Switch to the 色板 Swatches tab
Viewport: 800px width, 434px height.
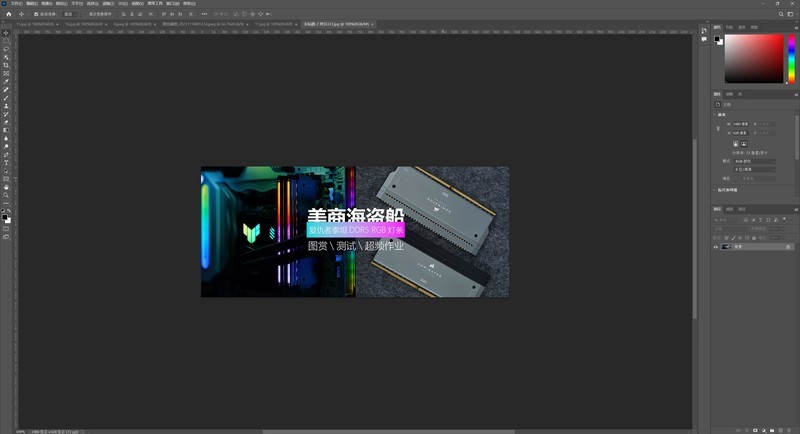coord(729,27)
